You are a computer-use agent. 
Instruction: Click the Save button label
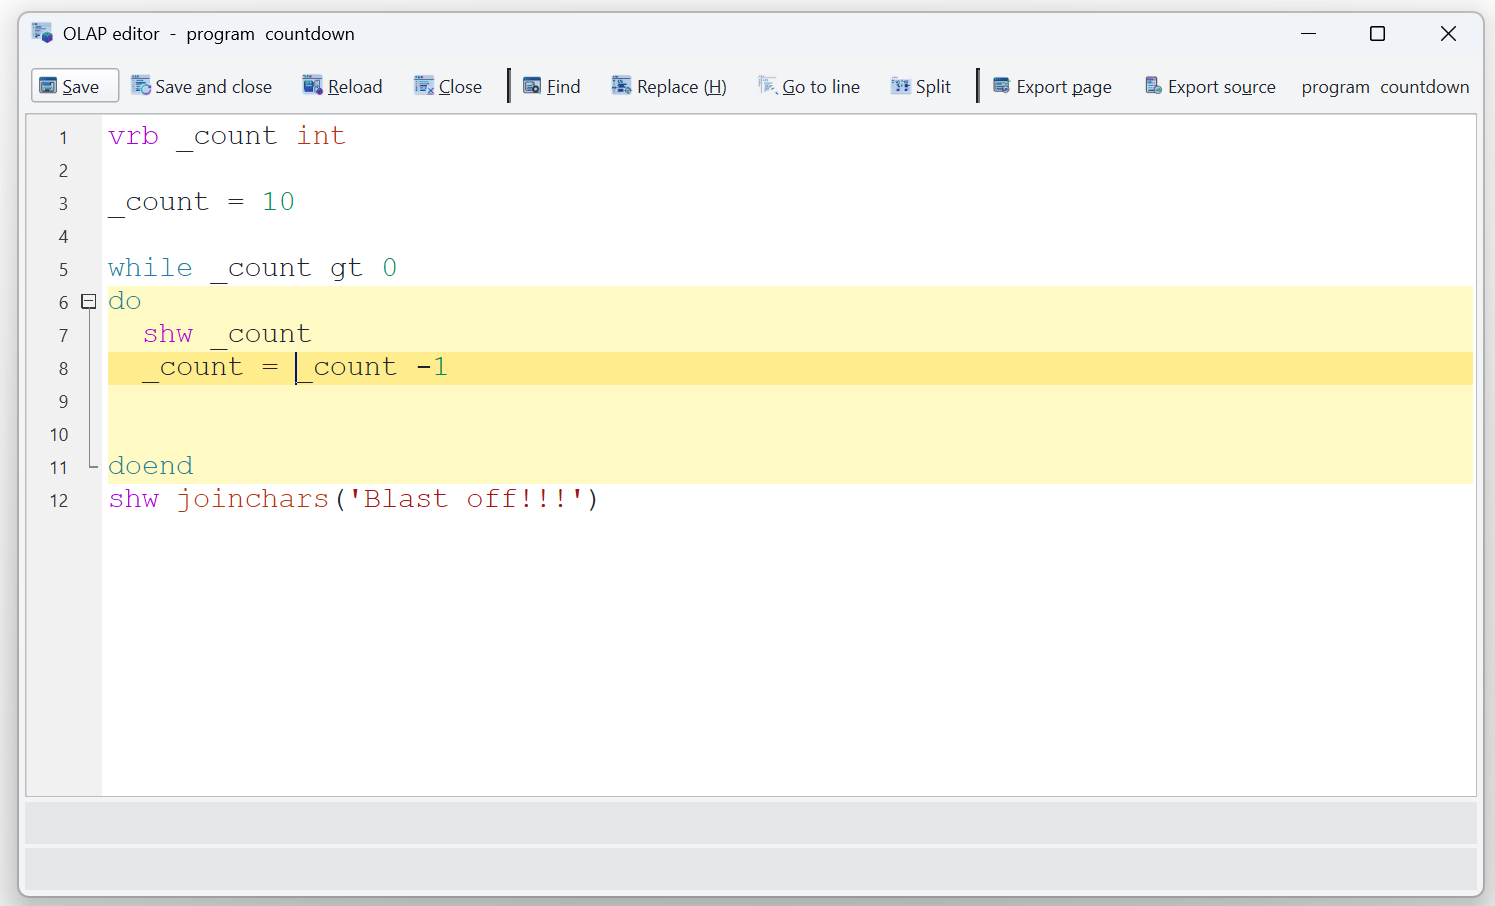click(80, 87)
